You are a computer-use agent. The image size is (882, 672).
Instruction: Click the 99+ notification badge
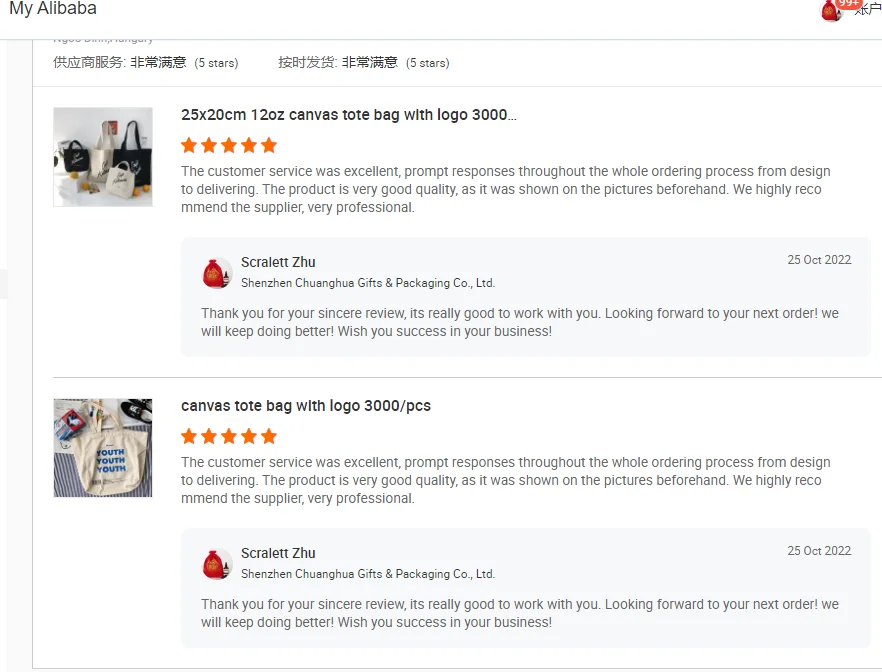(x=847, y=4)
